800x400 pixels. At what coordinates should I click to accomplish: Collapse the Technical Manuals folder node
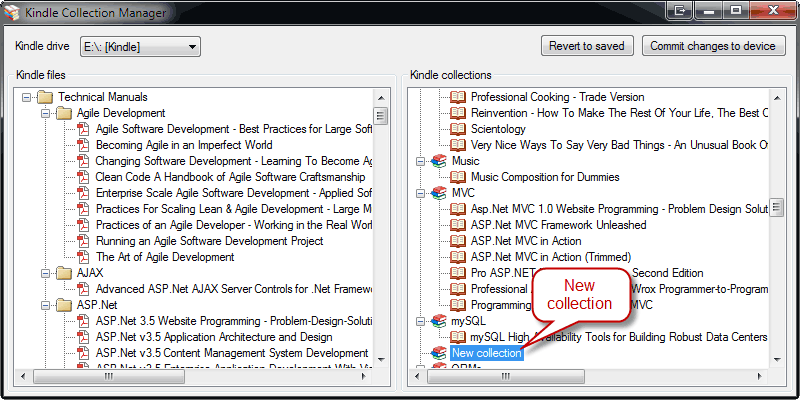(x=27, y=97)
